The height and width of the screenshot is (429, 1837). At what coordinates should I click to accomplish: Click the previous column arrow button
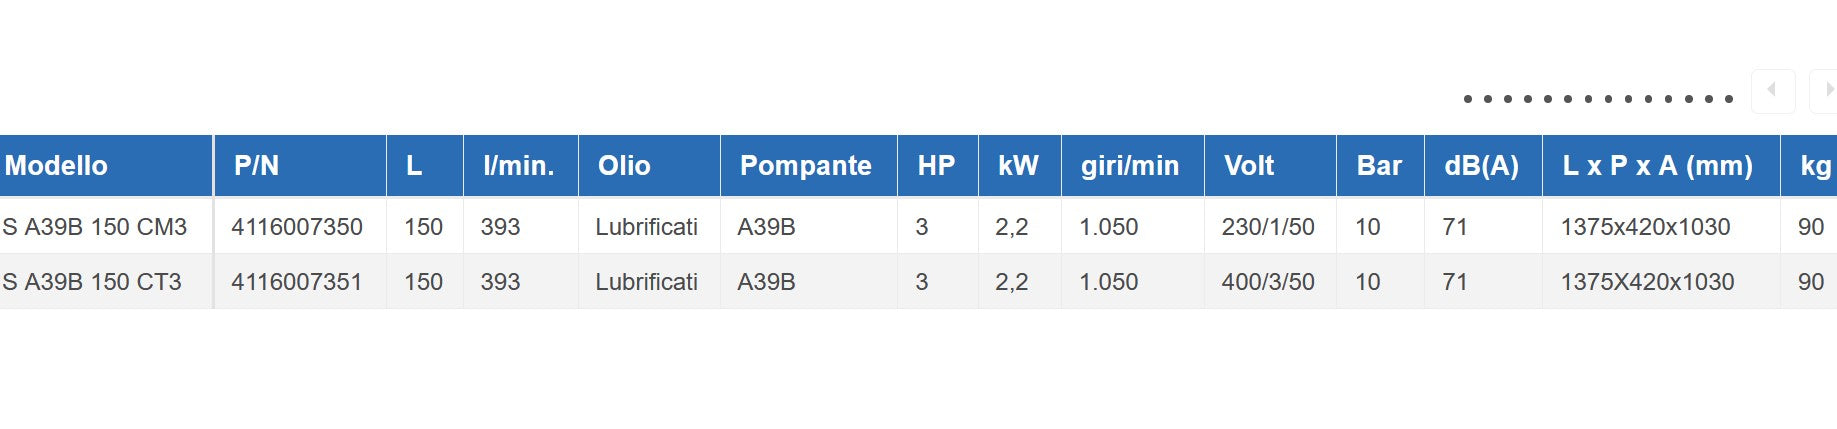[x=1772, y=91]
